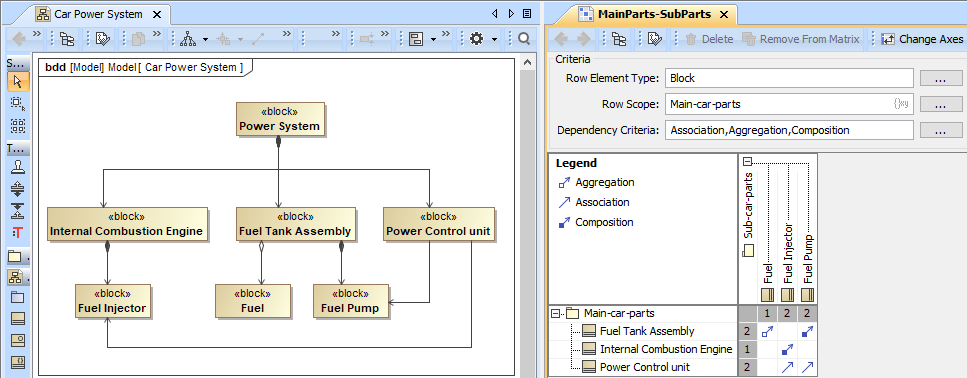
Task: Open the gear options dropdown arrow
Action: click(494, 39)
